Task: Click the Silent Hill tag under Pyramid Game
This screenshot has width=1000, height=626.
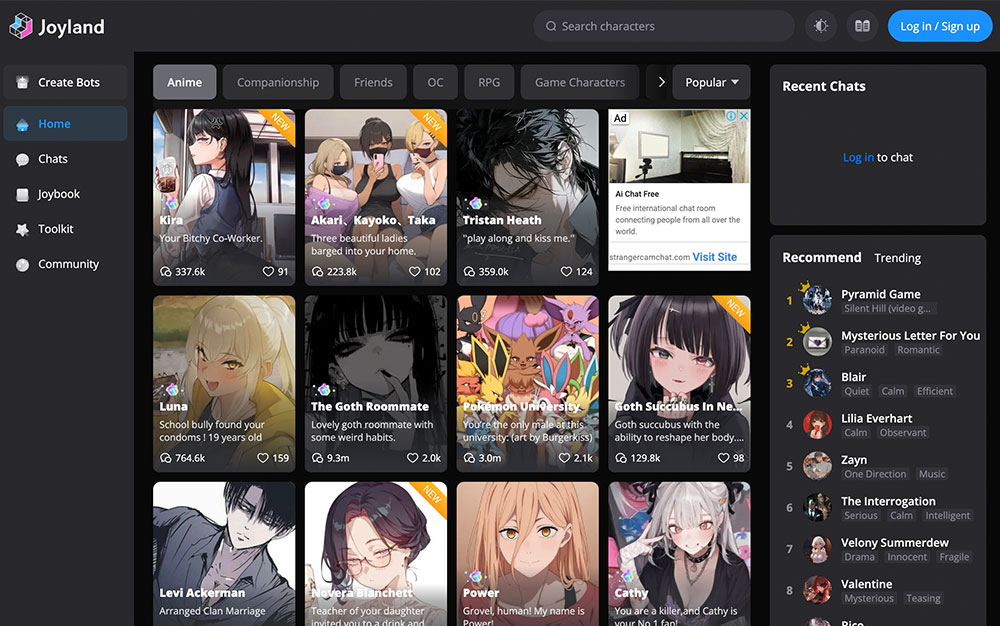Action: tap(887, 309)
